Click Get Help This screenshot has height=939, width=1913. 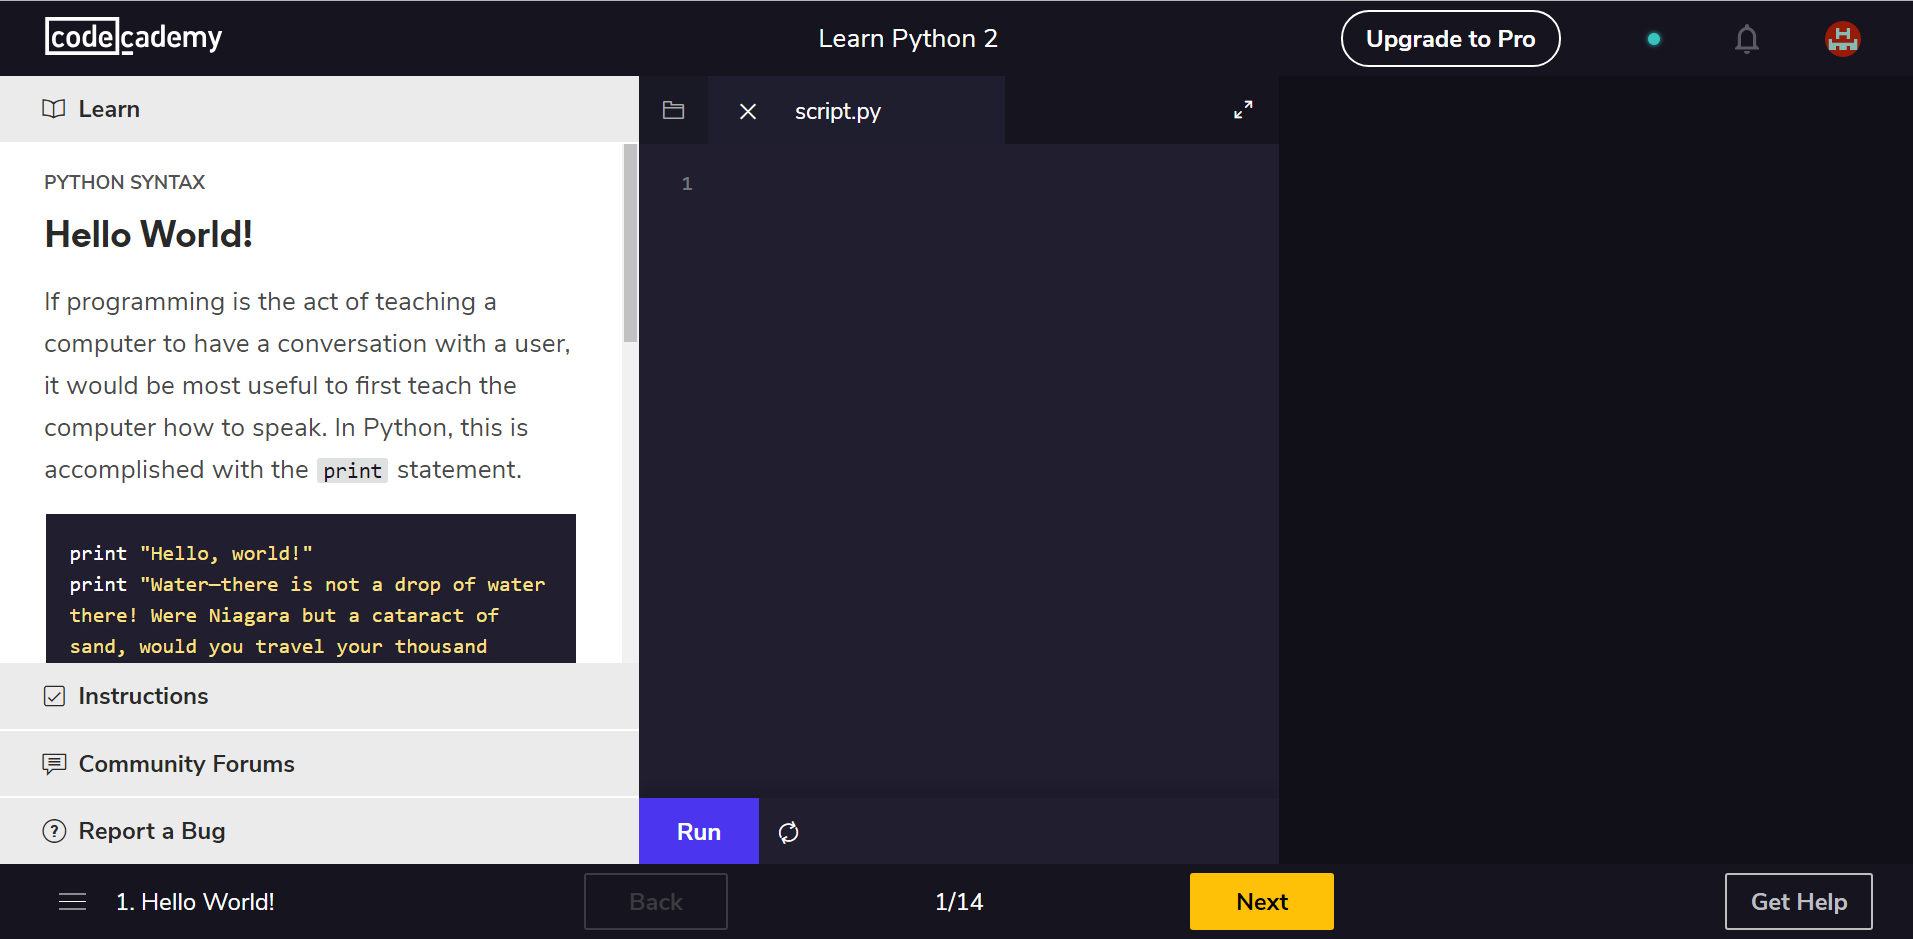click(x=1798, y=901)
